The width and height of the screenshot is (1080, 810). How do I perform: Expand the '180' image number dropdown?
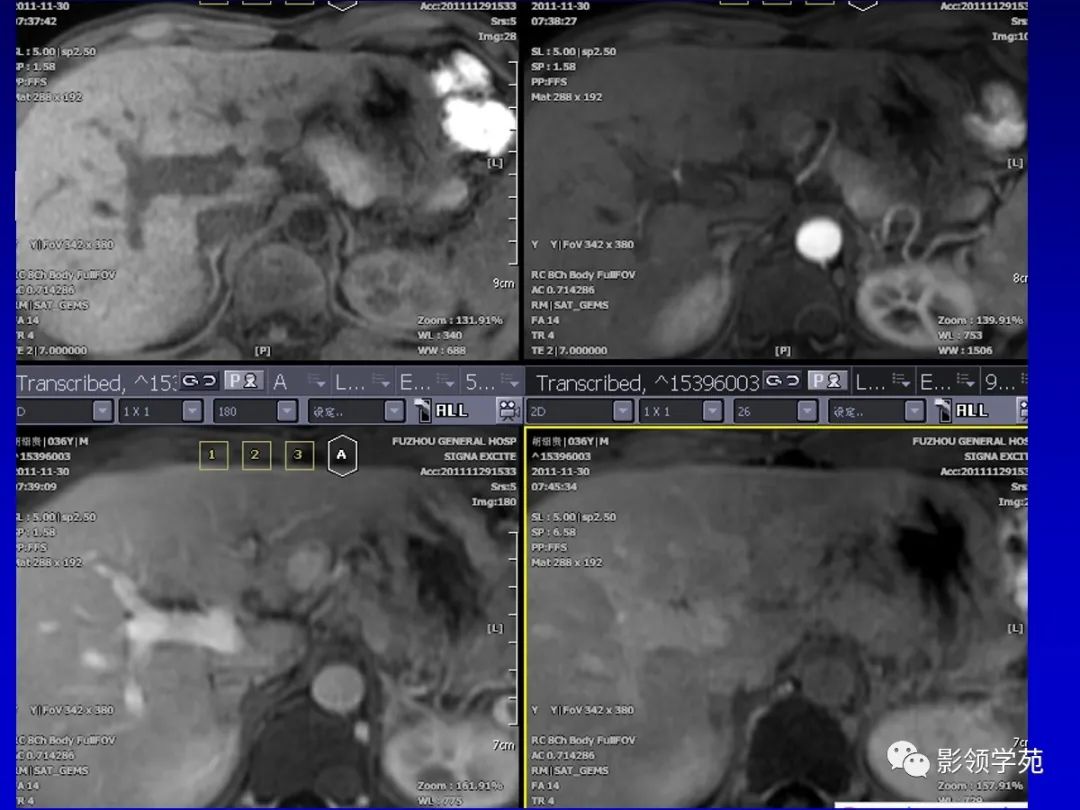287,411
